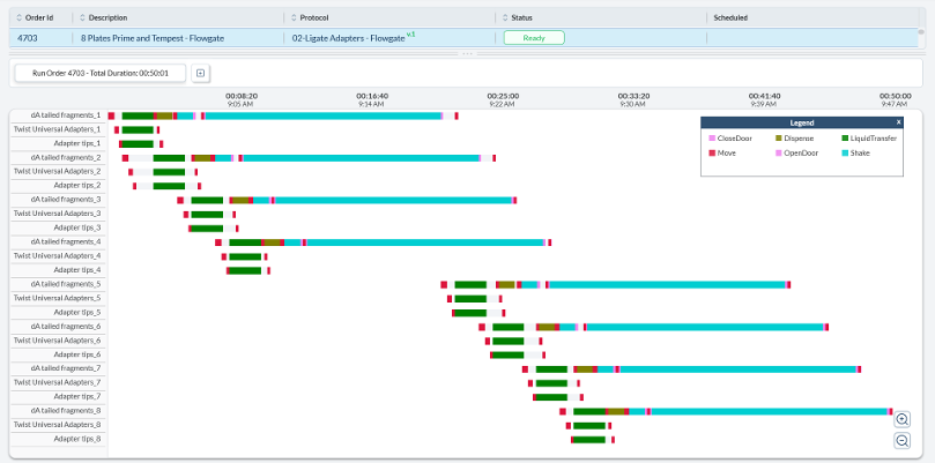The height and width of the screenshot is (463, 936).
Task: Sort by Order Id column arrows
Action: click(20, 18)
